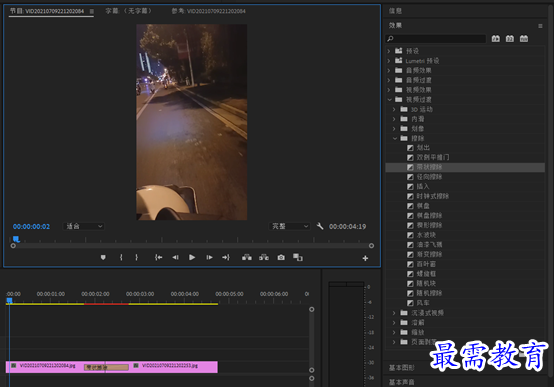The image size is (554, 387).
Task: Click the Extract icon in the program monitor
Action: tap(264, 257)
